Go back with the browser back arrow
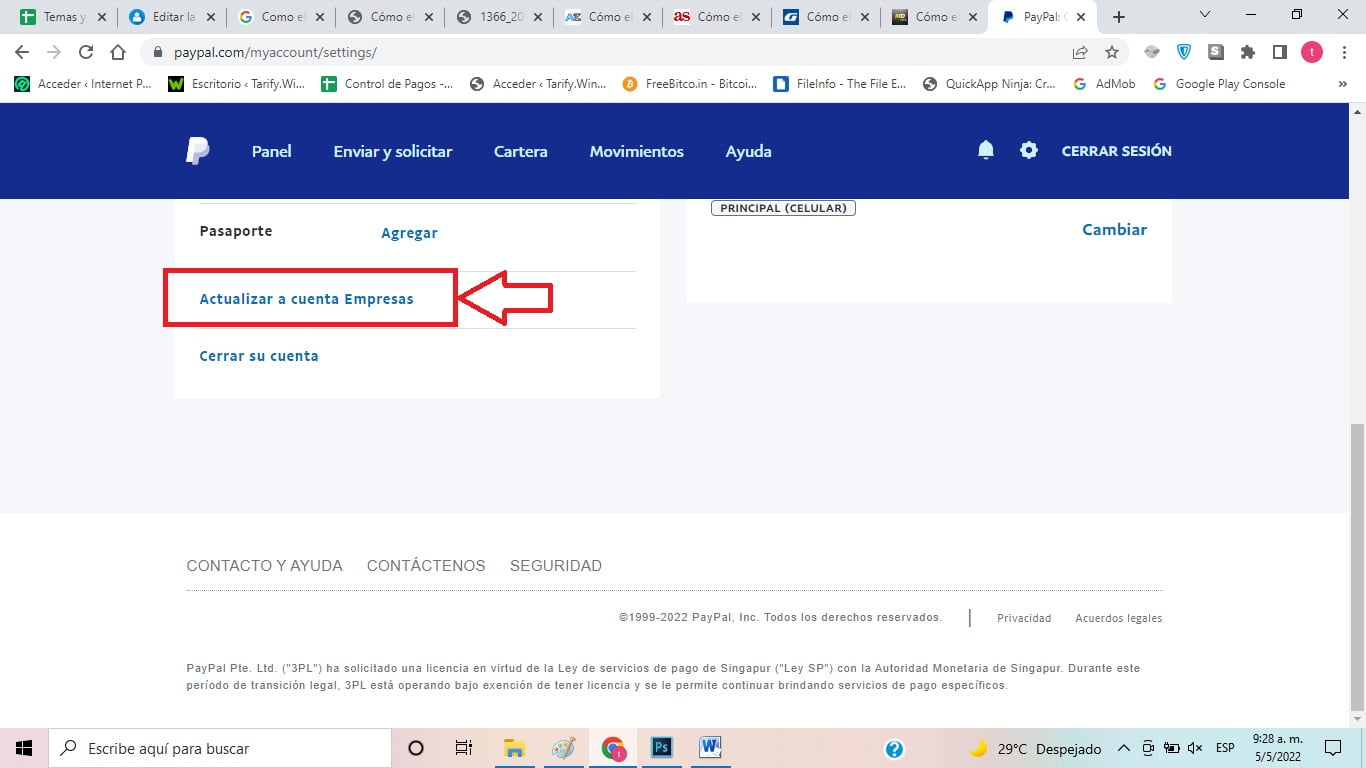 click(22, 52)
